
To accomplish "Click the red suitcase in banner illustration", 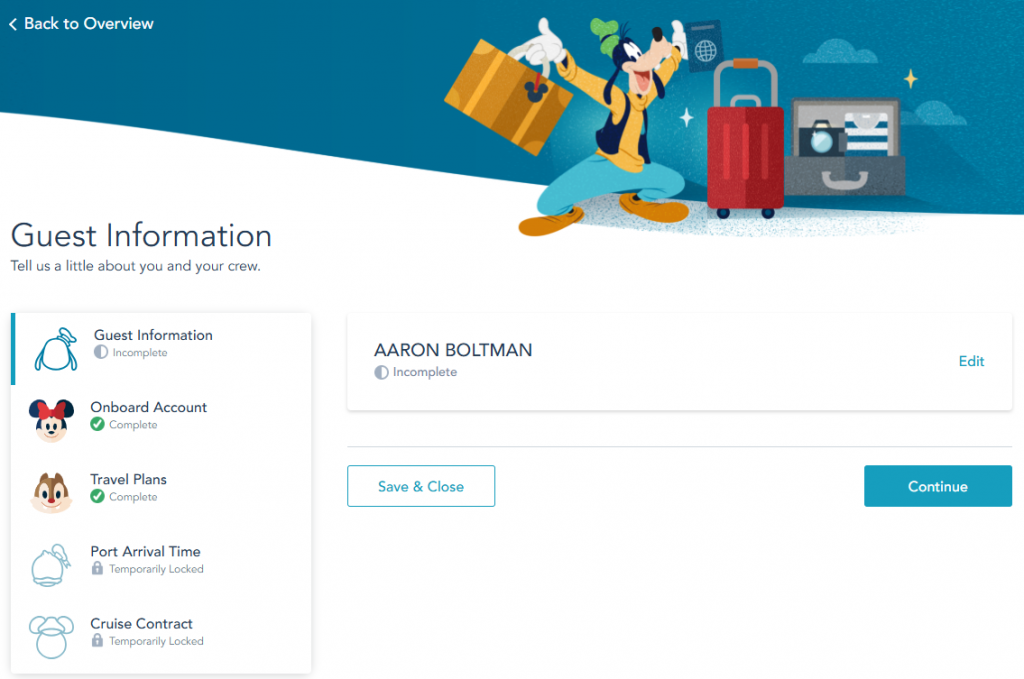I will [x=742, y=150].
